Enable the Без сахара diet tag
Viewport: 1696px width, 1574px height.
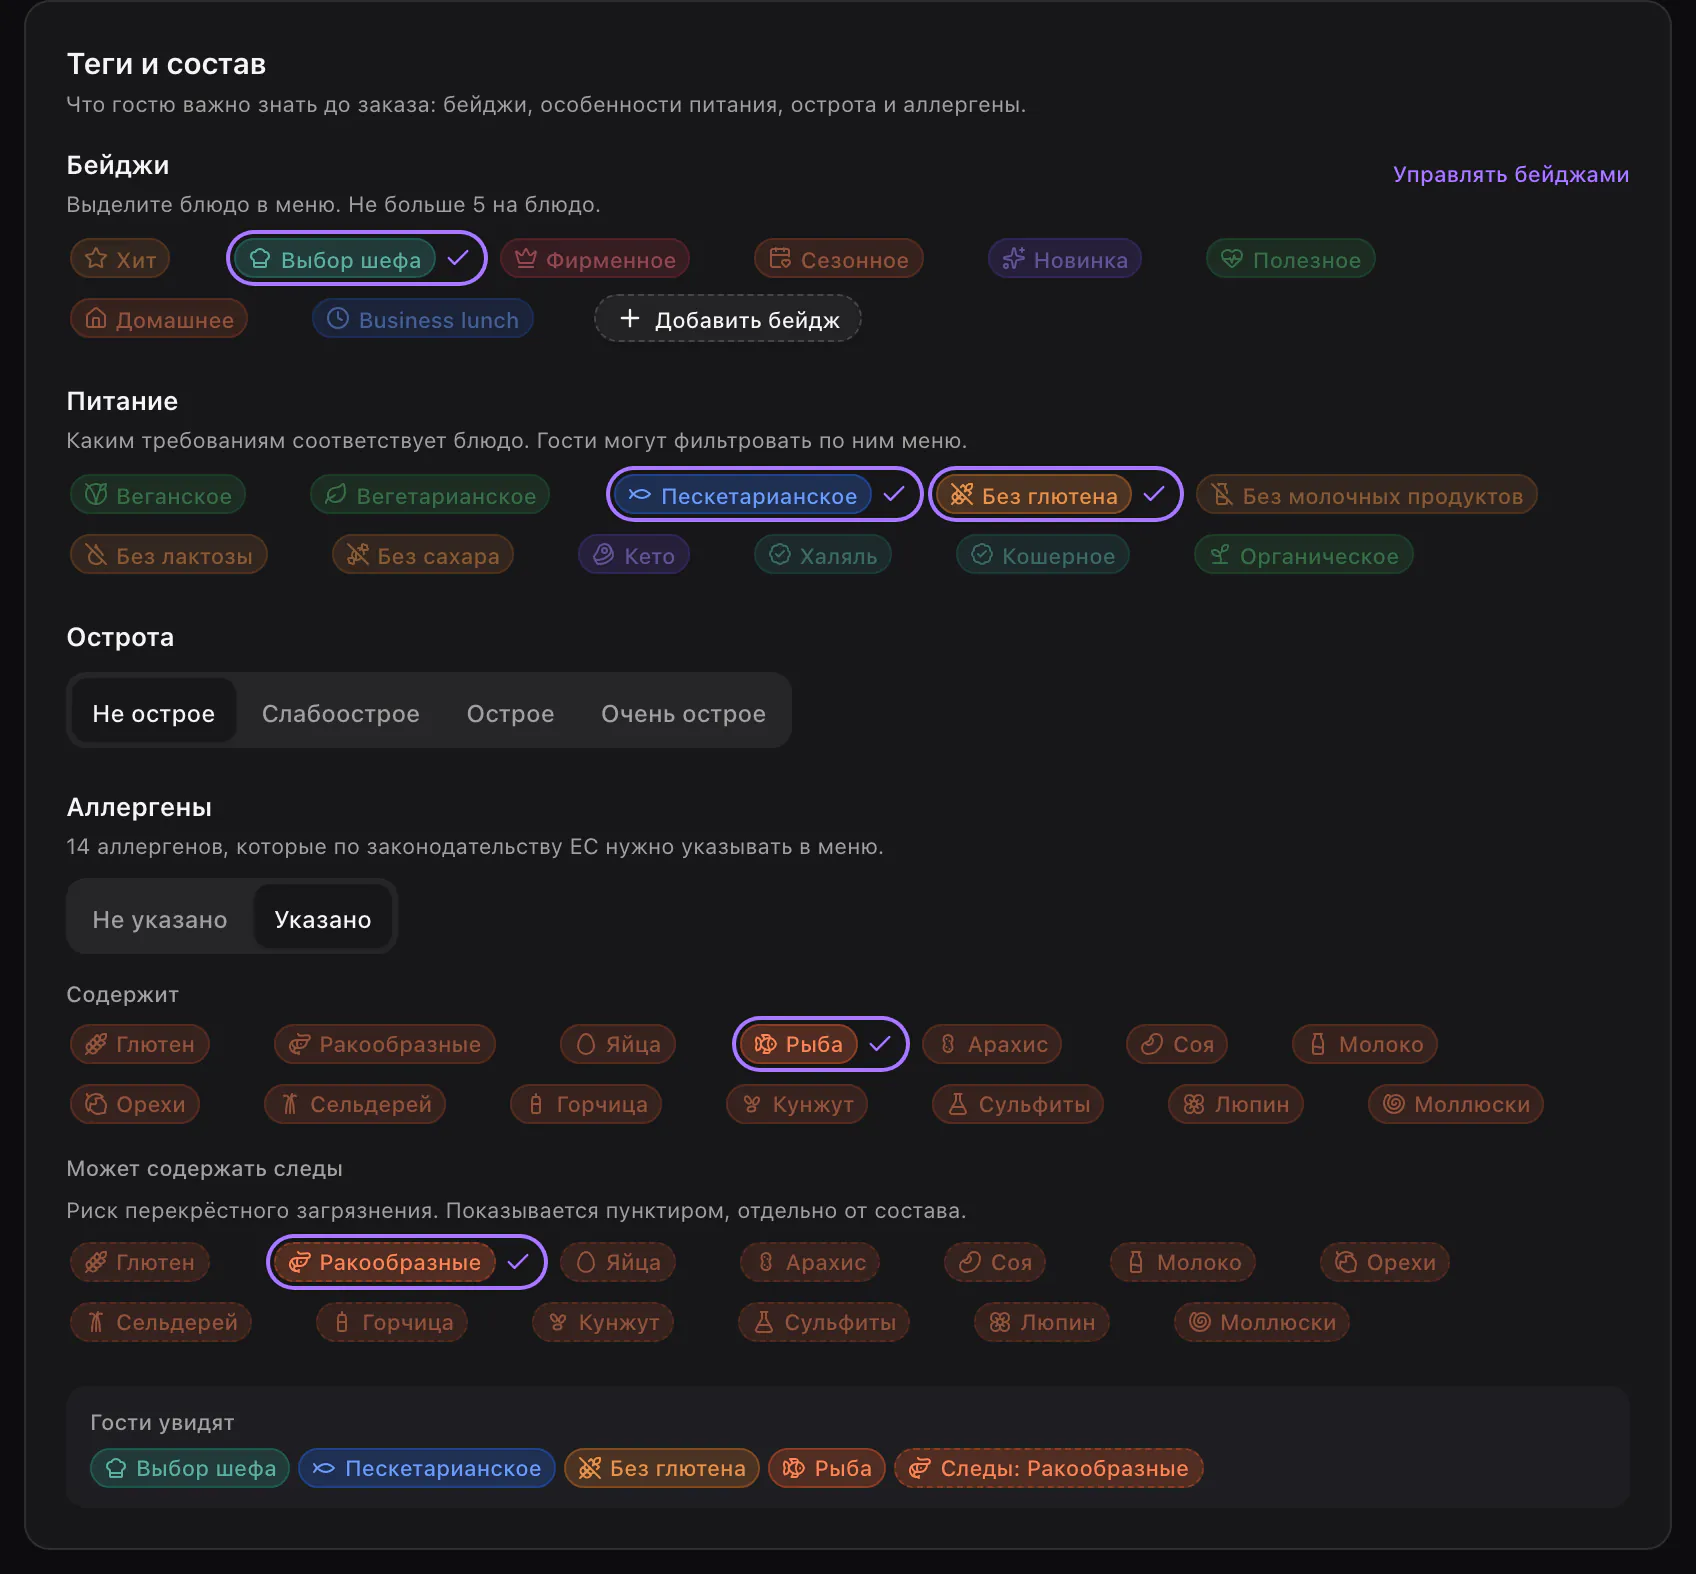click(x=423, y=555)
